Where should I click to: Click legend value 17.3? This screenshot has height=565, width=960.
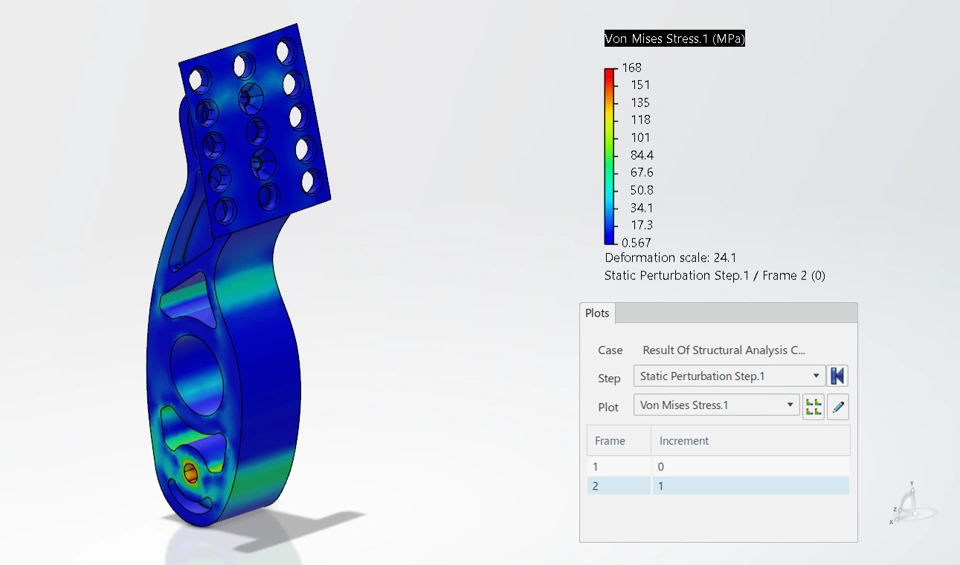point(642,225)
